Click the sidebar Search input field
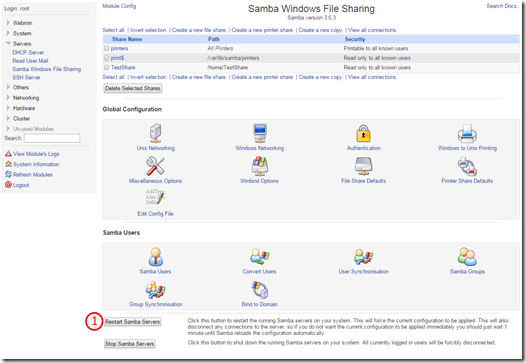The image size is (526, 363). (52, 138)
